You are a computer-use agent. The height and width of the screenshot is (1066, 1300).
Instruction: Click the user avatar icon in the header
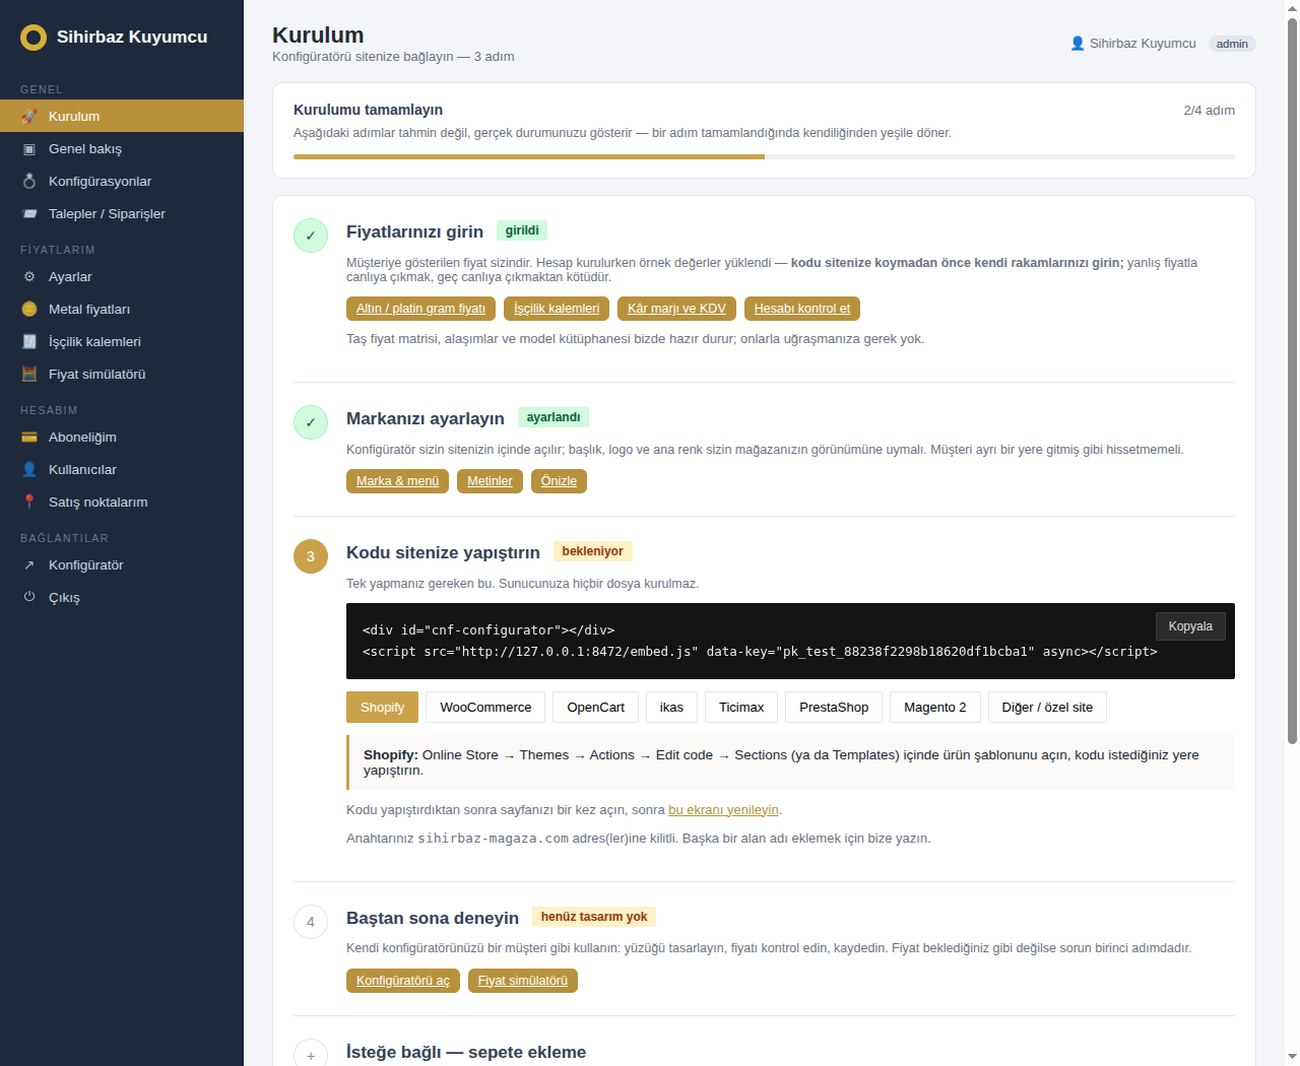(1077, 43)
